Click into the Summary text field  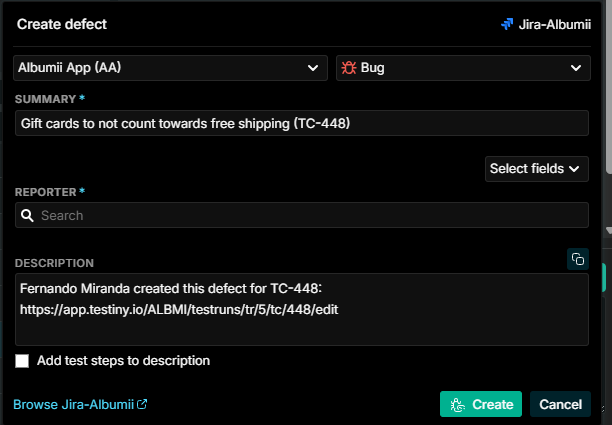302,123
